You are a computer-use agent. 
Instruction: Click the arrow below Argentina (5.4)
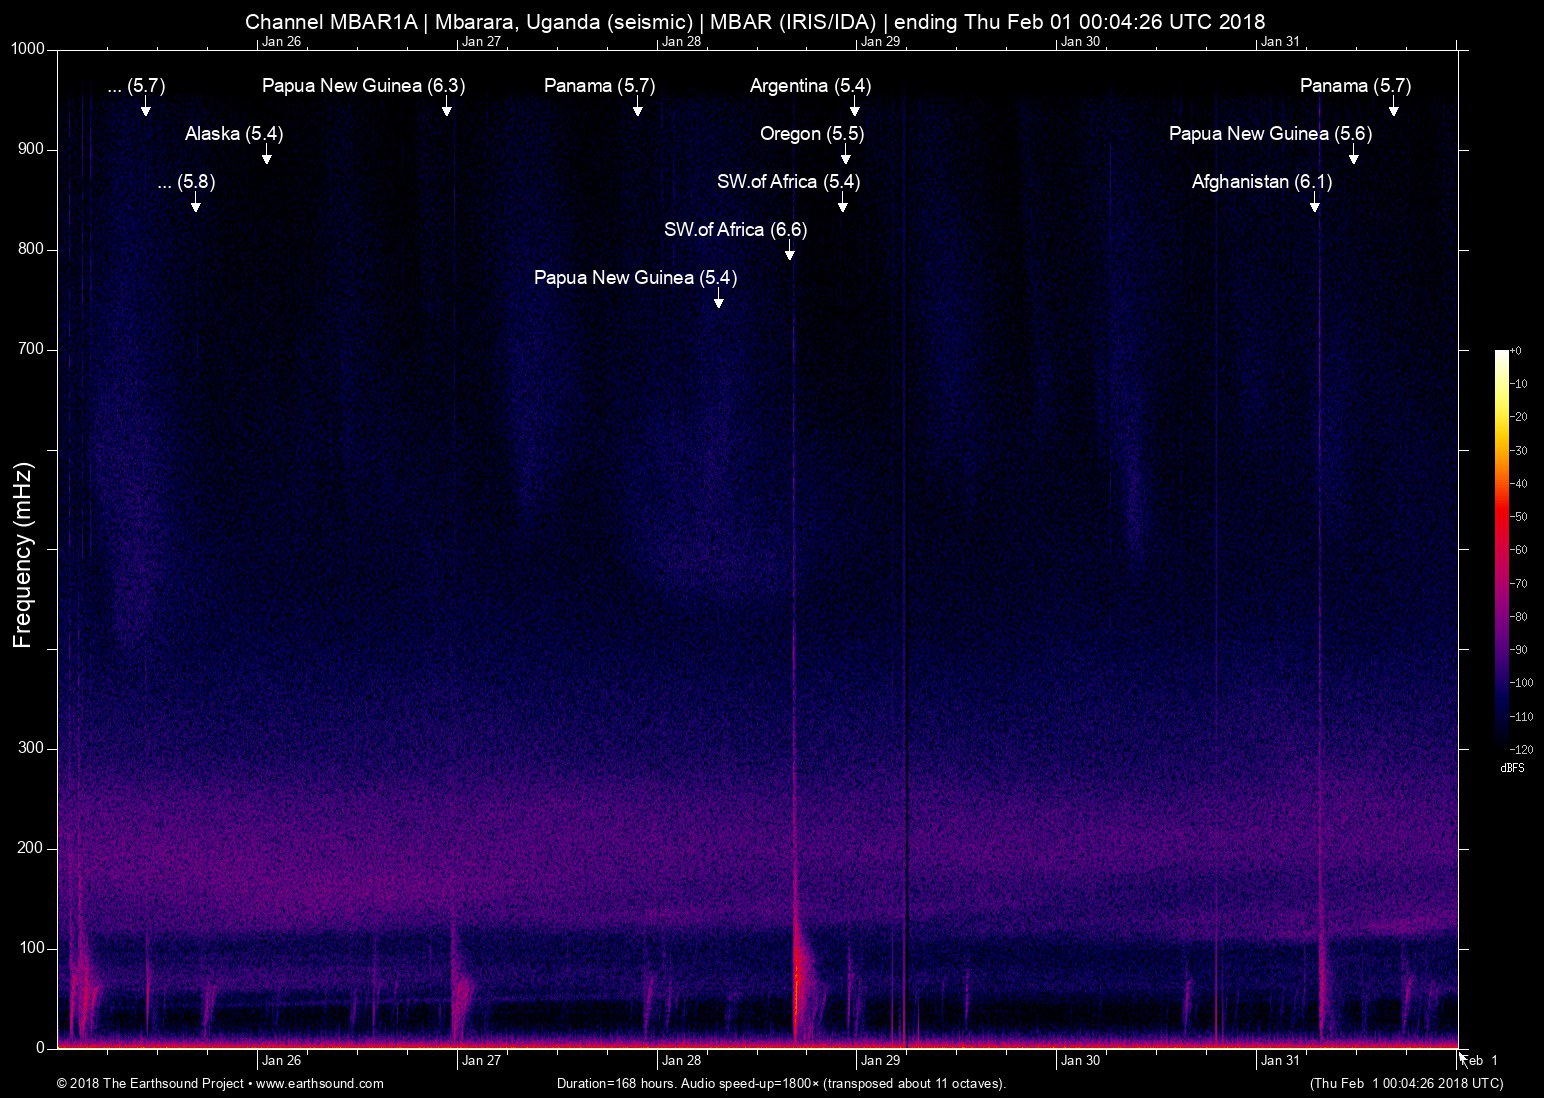(x=854, y=107)
